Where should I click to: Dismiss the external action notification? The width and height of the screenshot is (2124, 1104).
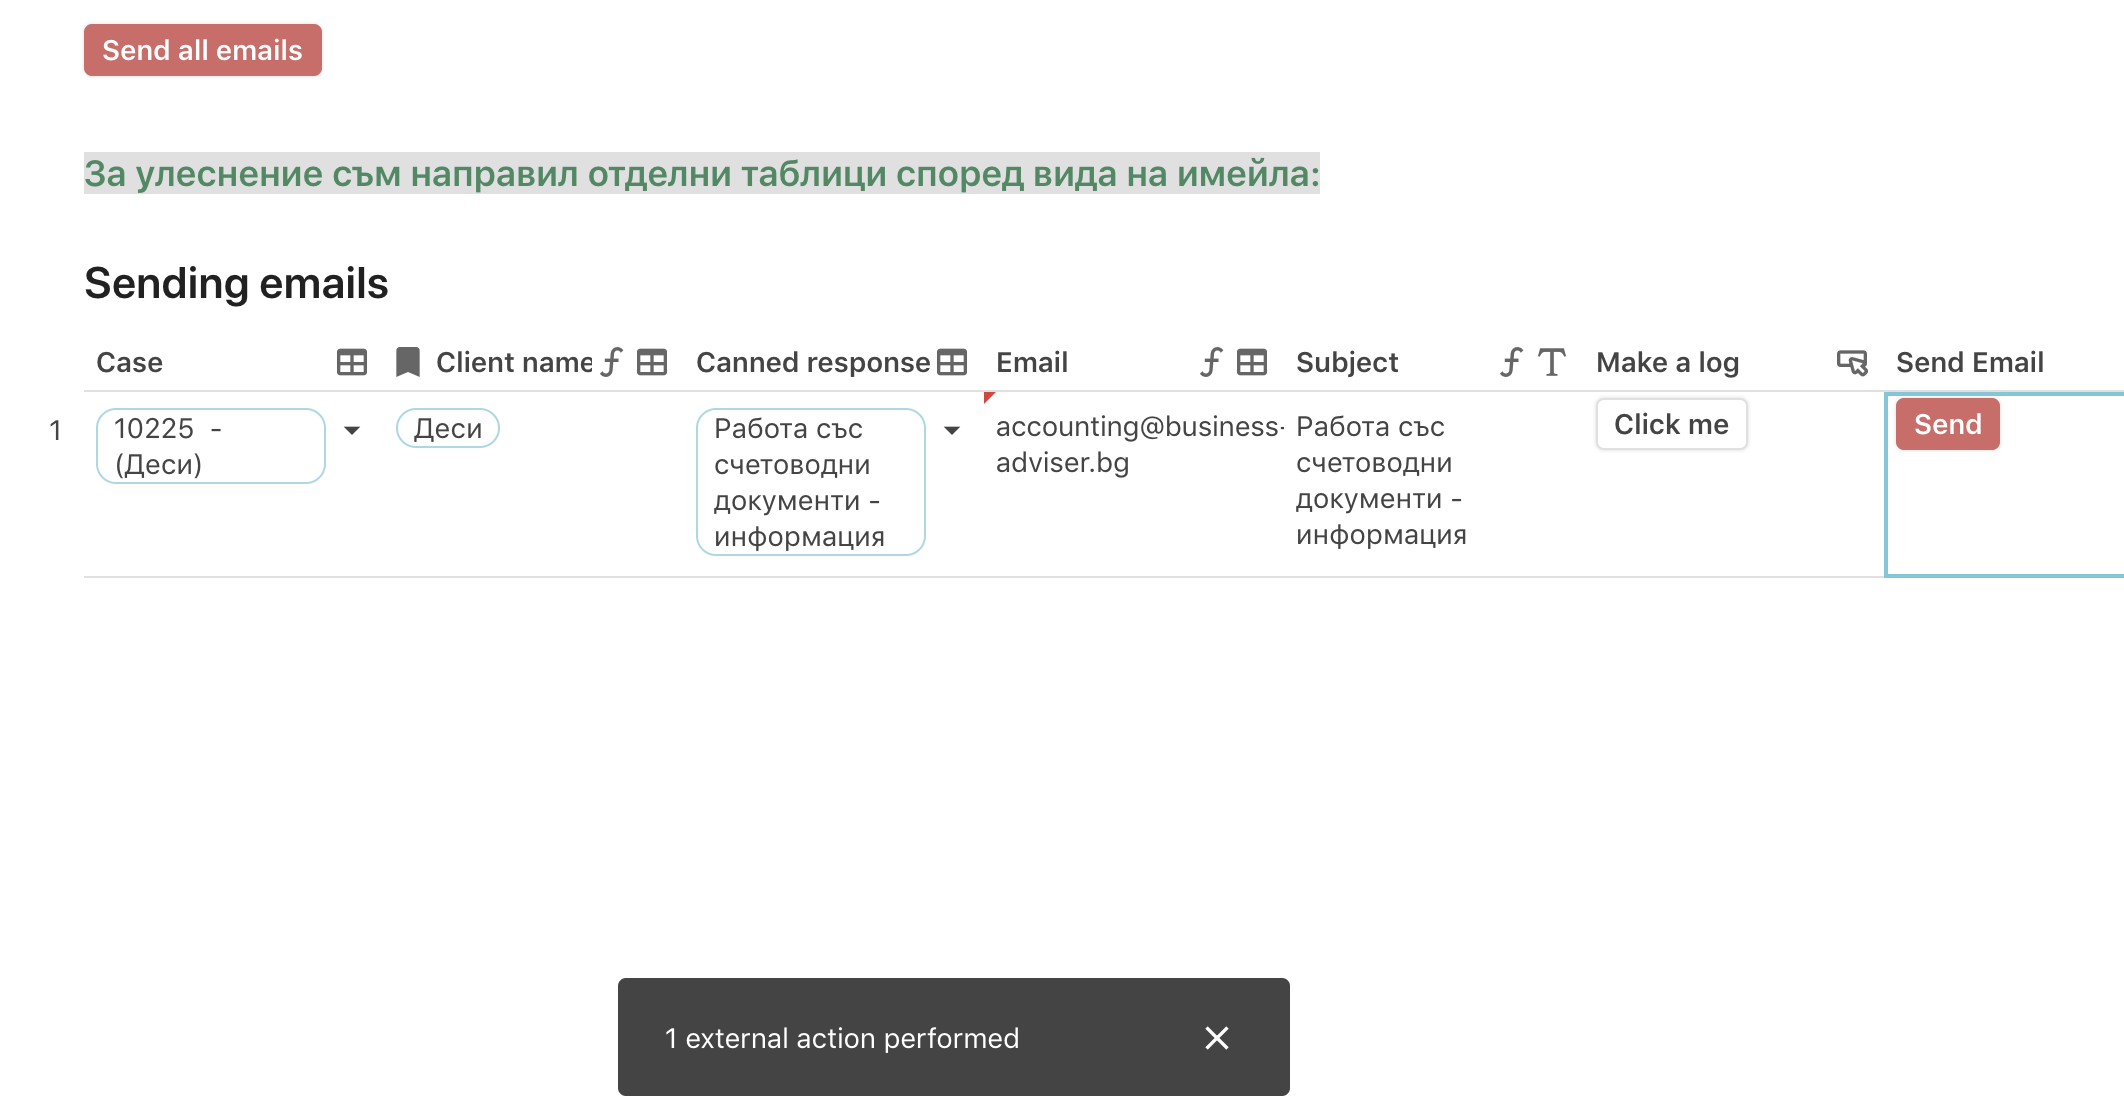[1216, 1038]
